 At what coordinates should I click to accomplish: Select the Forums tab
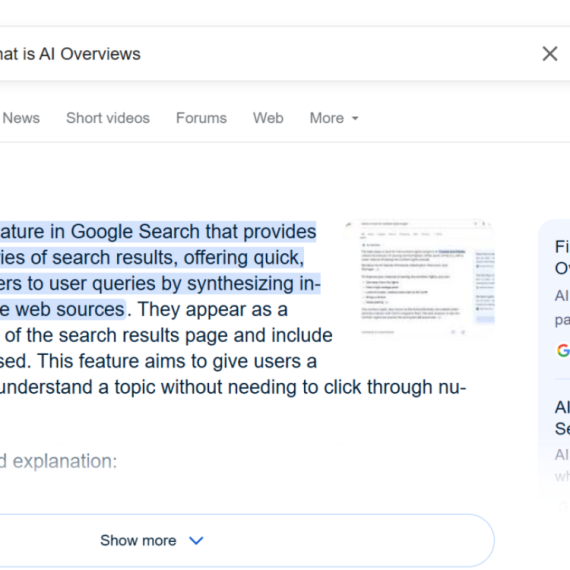201,118
